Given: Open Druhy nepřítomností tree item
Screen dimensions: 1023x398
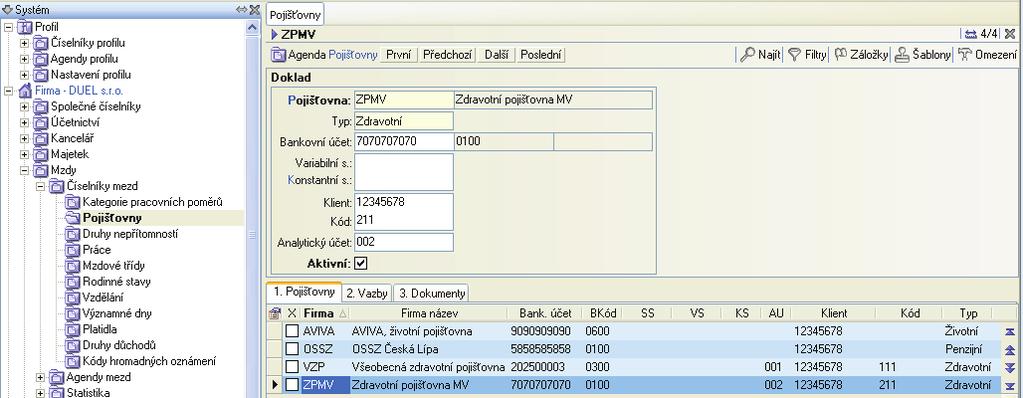Looking at the screenshot, I should coord(130,234).
